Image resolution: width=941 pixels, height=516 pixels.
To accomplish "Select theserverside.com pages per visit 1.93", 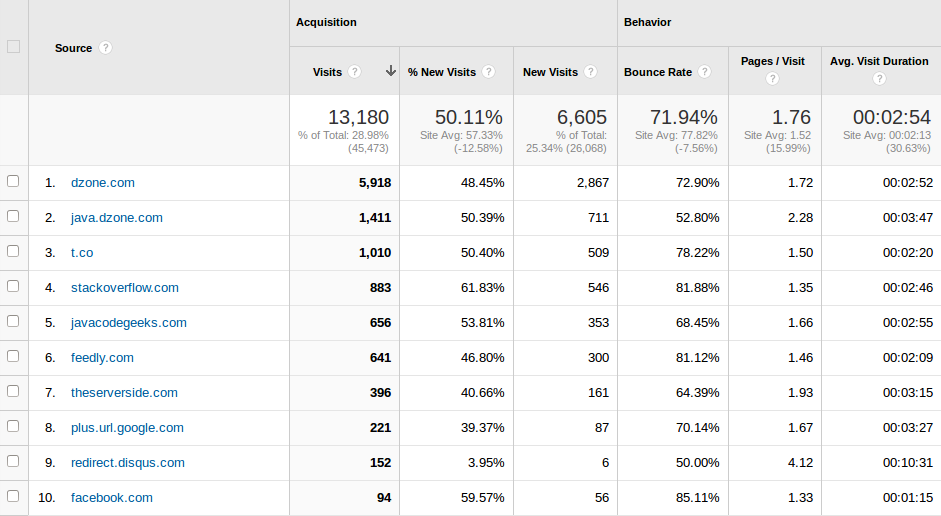I will click(x=801, y=393).
